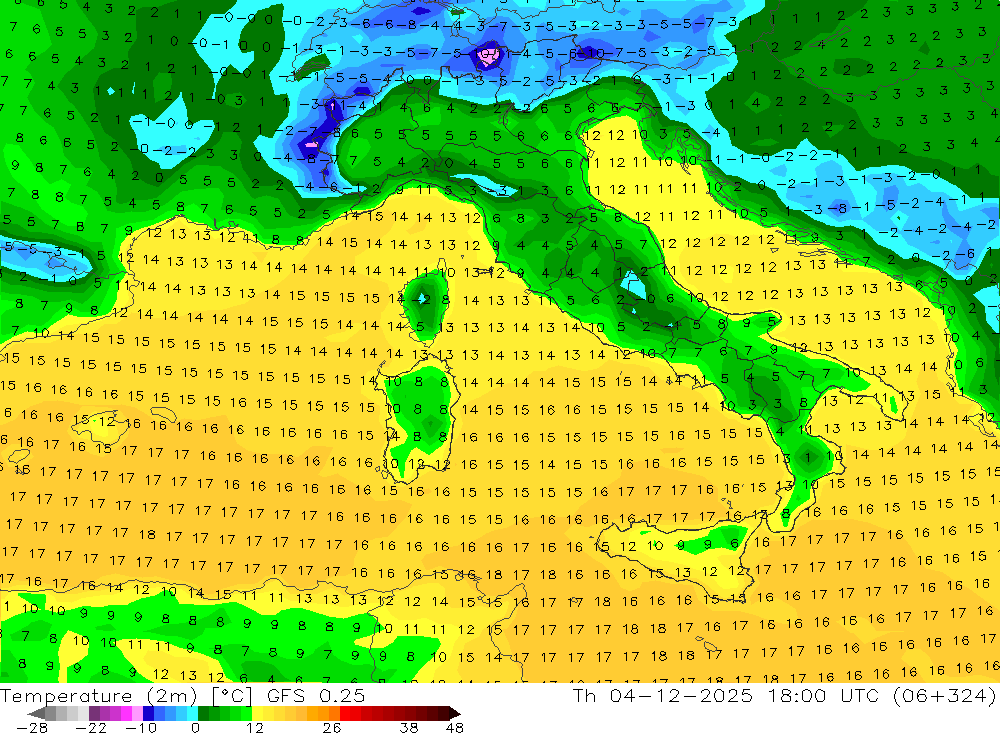Viewport: 1000px width, 733px height.
Task: Click the '[°C]' unit label
Action: click(232, 696)
